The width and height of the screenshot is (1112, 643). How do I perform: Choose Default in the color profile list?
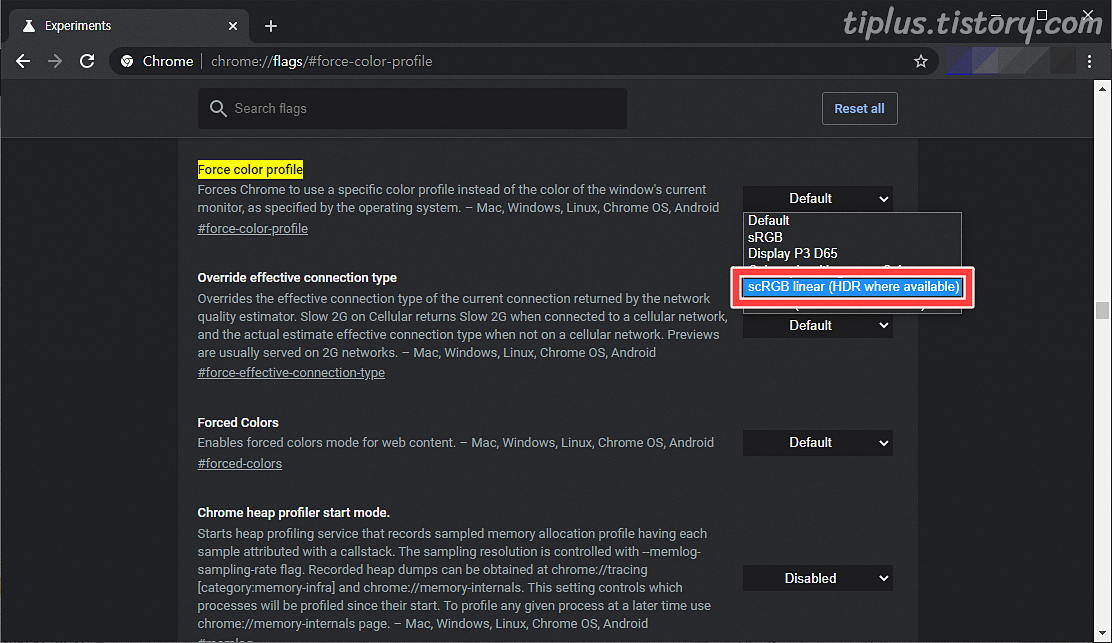[x=852, y=220]
